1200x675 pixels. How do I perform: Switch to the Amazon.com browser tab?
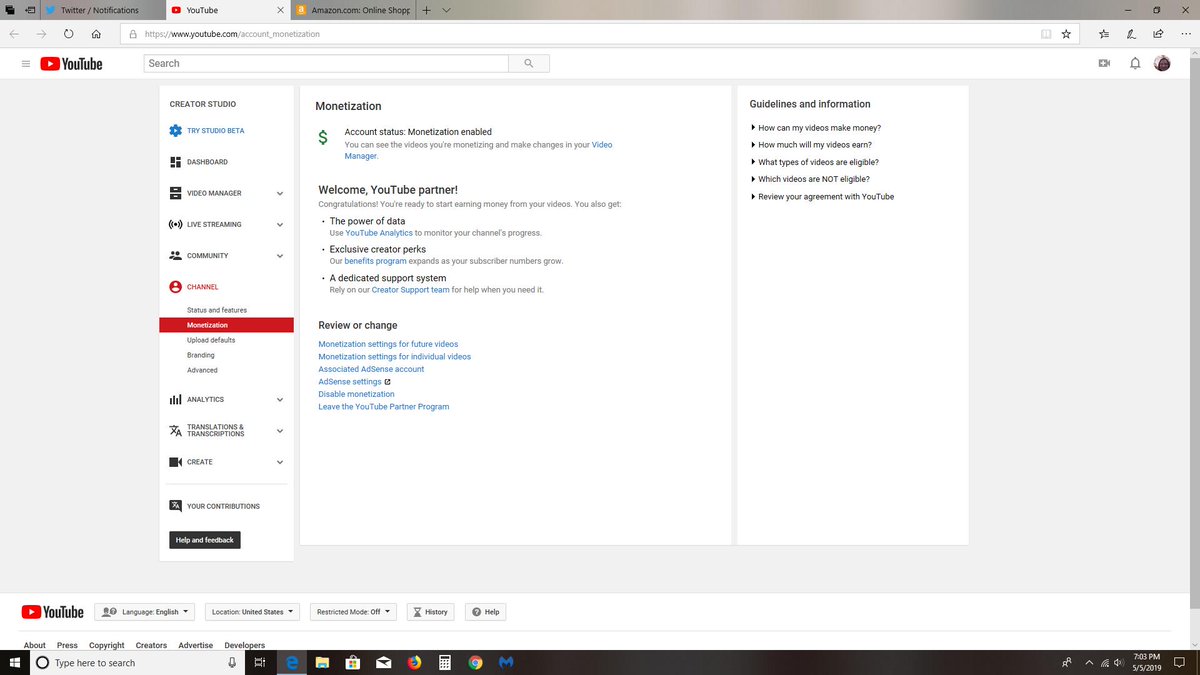coord(352,10)
